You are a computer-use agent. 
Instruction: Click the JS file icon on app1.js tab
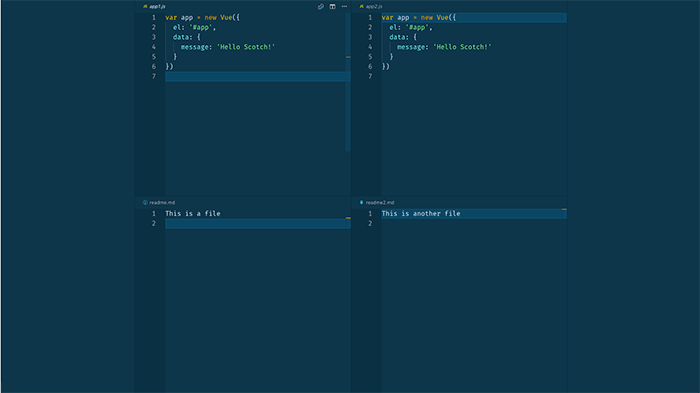[x=145, y=6]
